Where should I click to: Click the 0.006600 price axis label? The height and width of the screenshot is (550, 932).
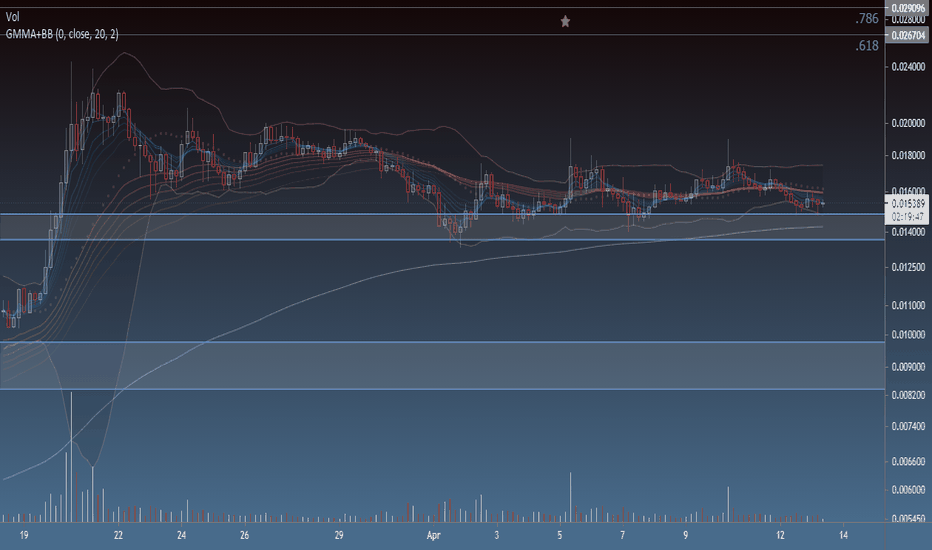point(908,461)
